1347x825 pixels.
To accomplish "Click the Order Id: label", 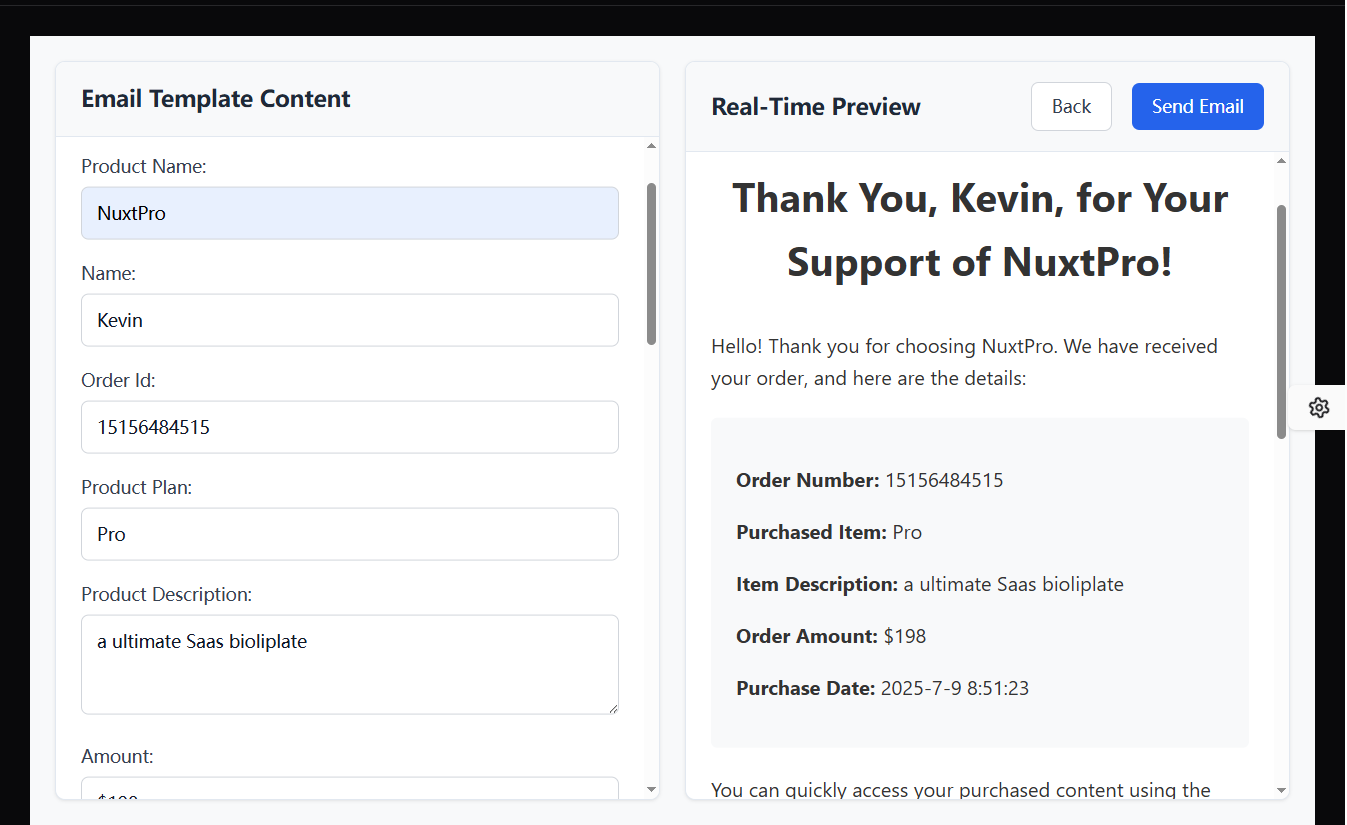I will 119,380.
